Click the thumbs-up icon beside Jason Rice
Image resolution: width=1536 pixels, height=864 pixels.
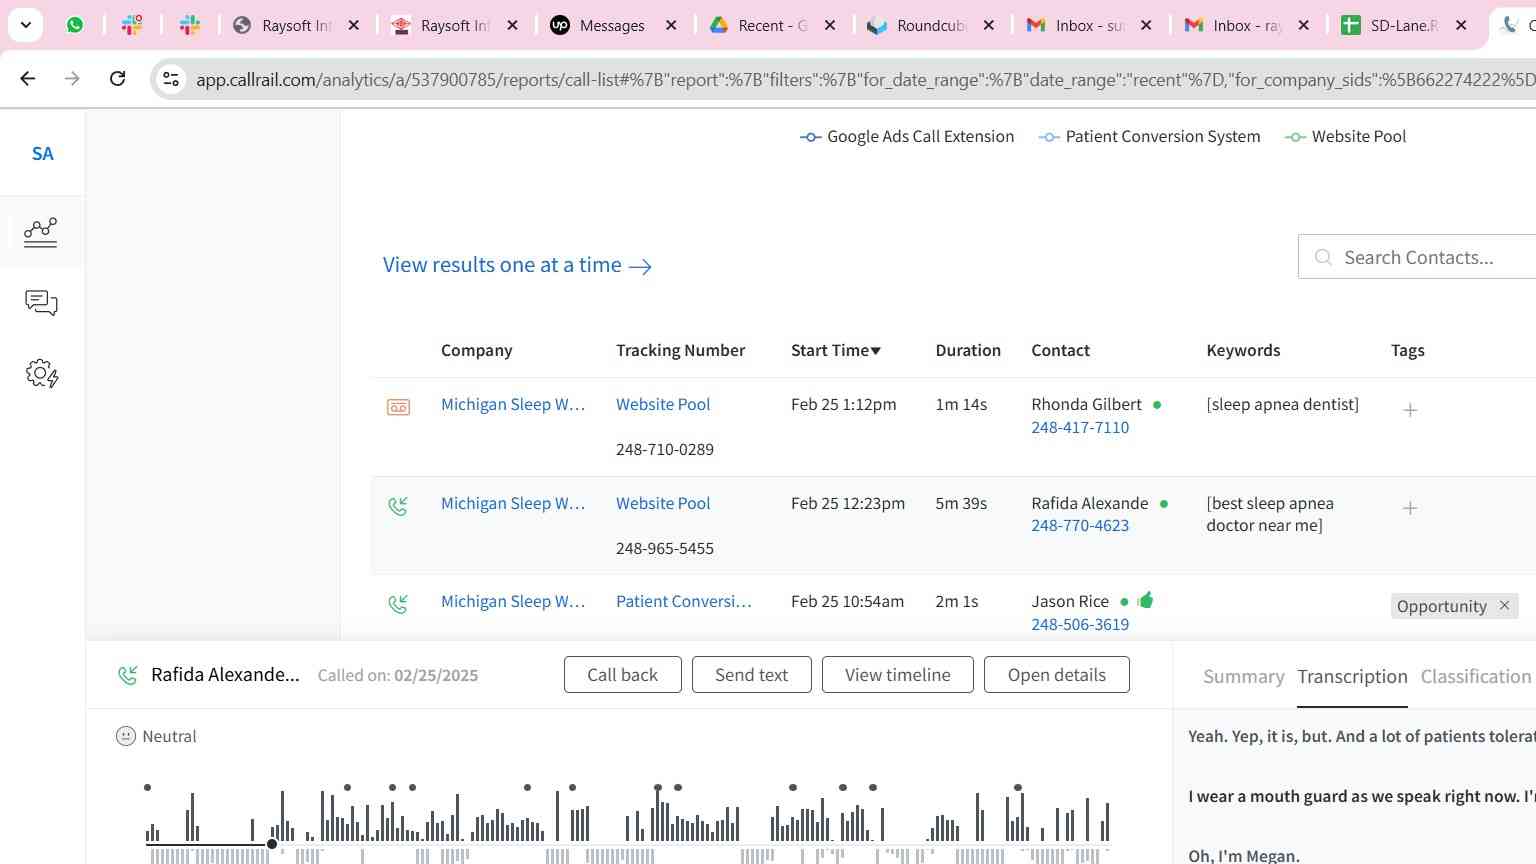pos(1146,600)
